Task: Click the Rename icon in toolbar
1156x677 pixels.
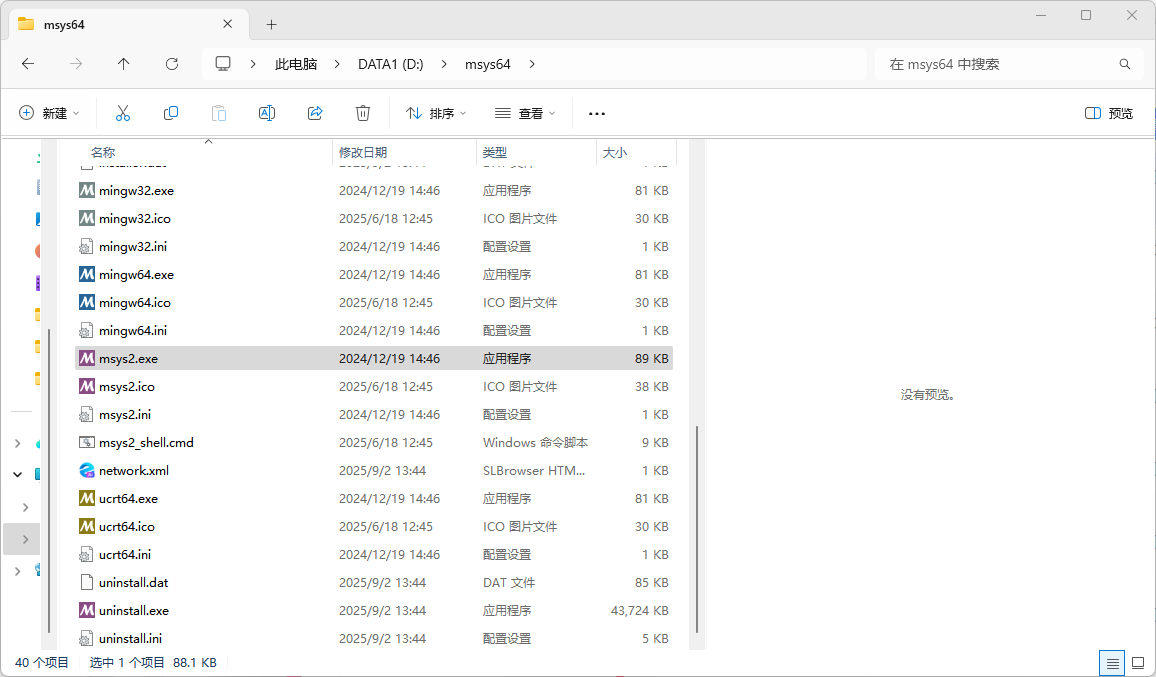Action: [267, 113]
